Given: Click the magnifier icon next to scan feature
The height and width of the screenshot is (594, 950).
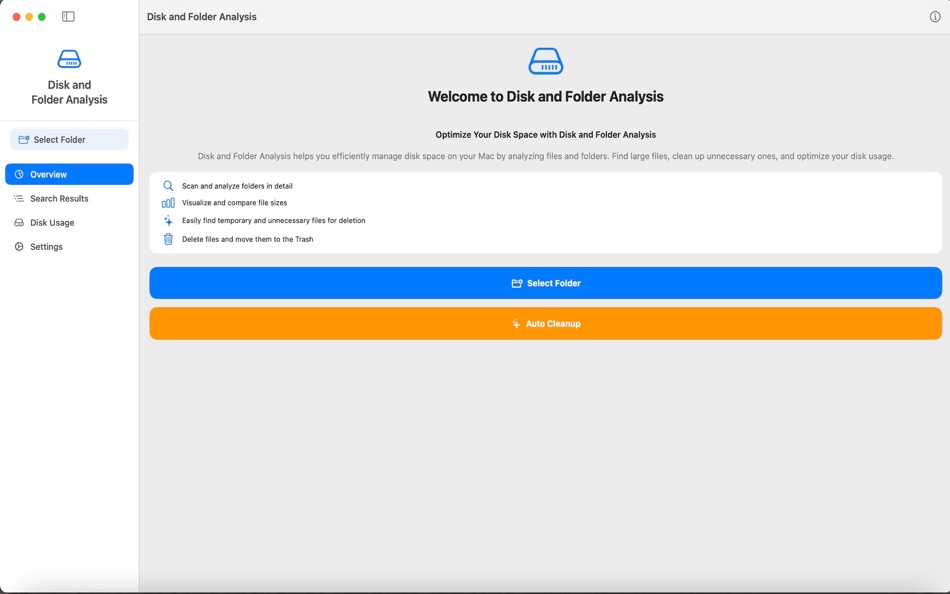Looking at the screenshot, I should (167, 185).
